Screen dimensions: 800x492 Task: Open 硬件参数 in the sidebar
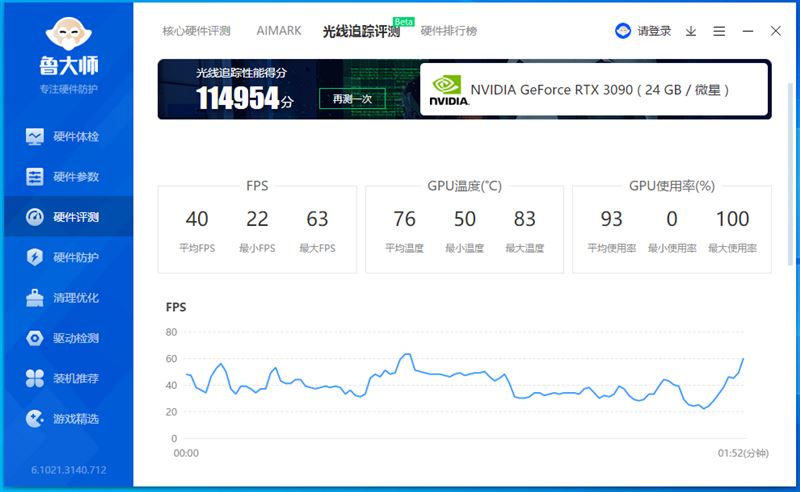click(68, 177)
